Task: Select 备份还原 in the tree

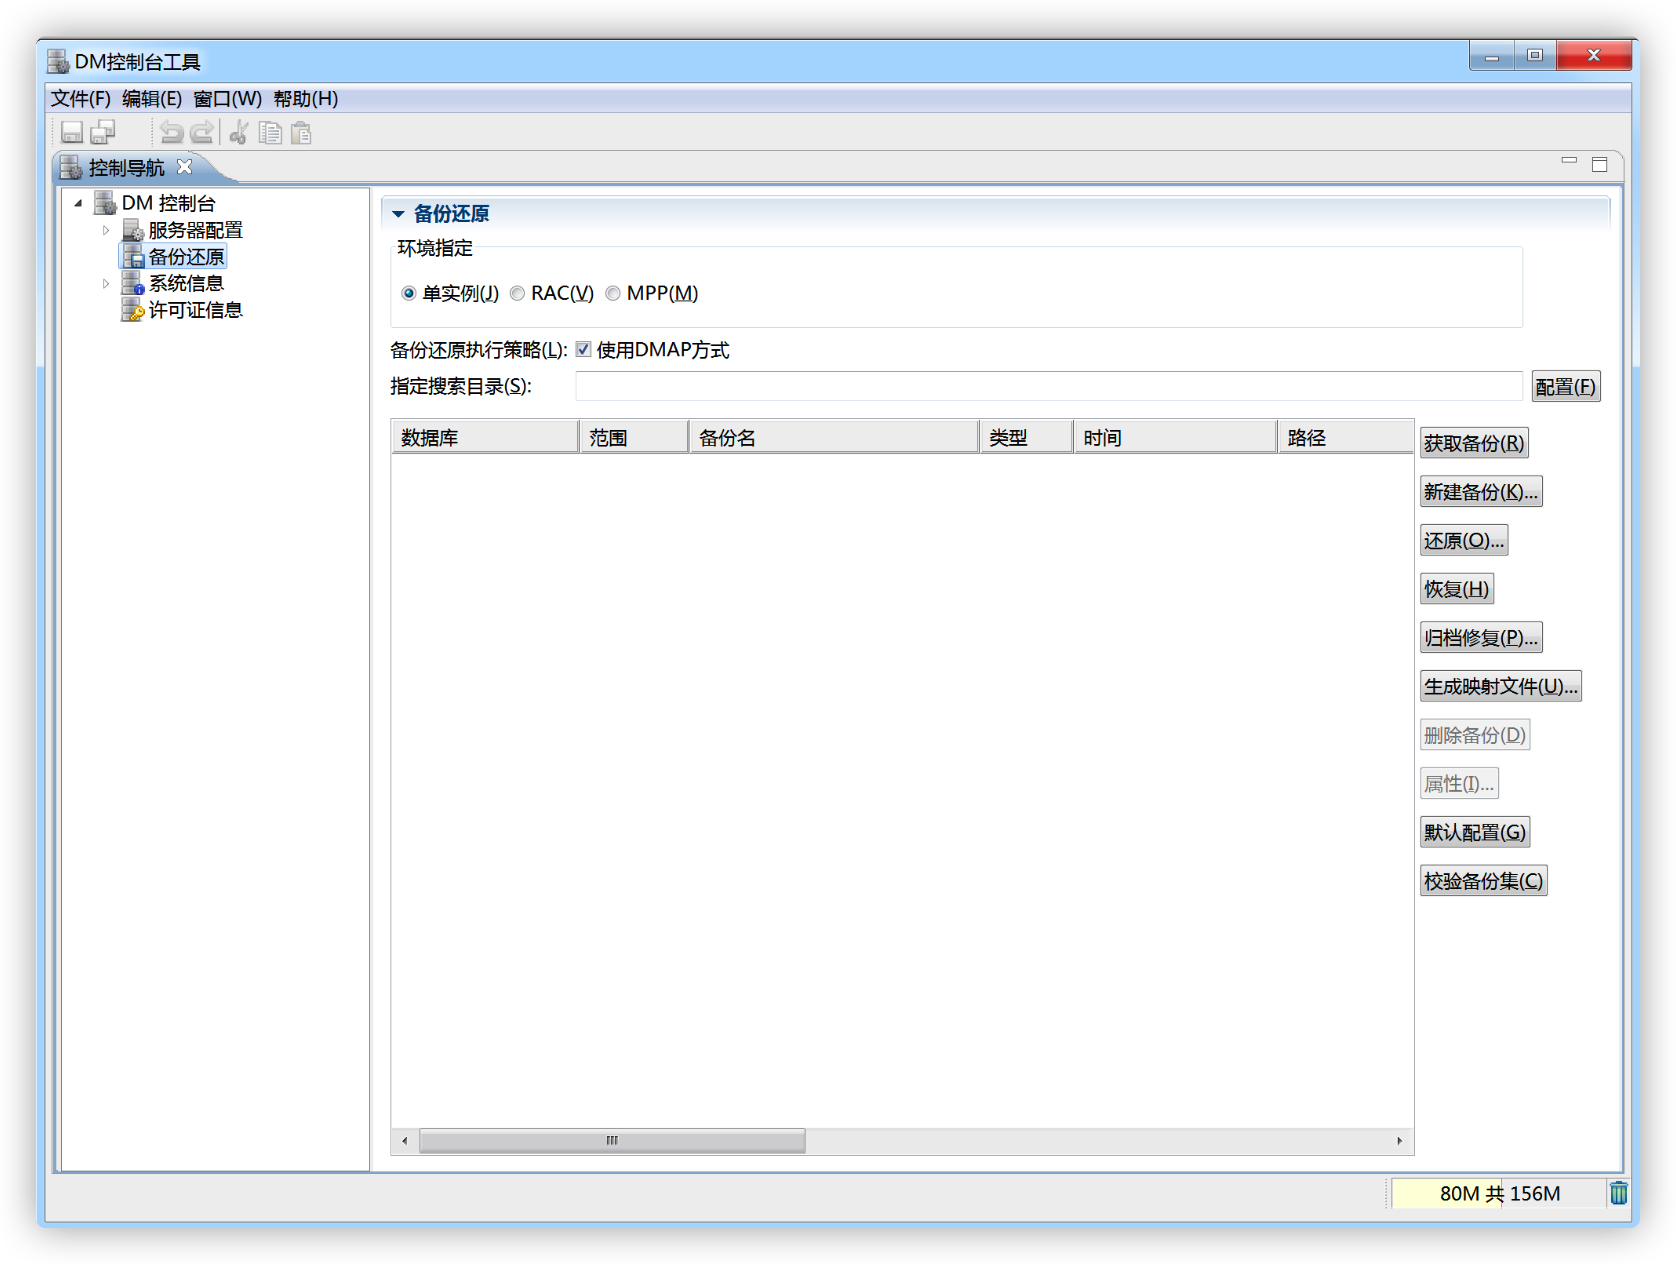Action: 186,257
